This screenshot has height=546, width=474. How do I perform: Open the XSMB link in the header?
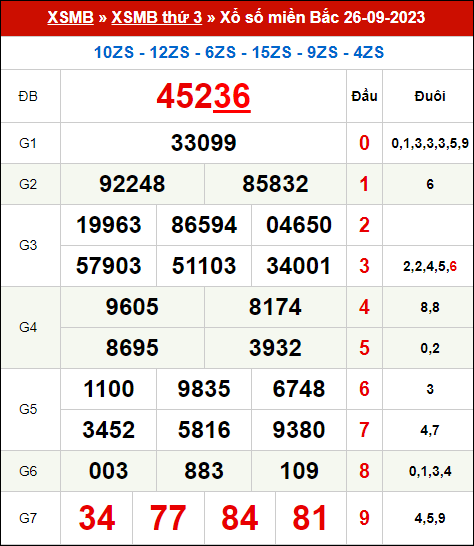pyautogui.click(x=70, y=17)
